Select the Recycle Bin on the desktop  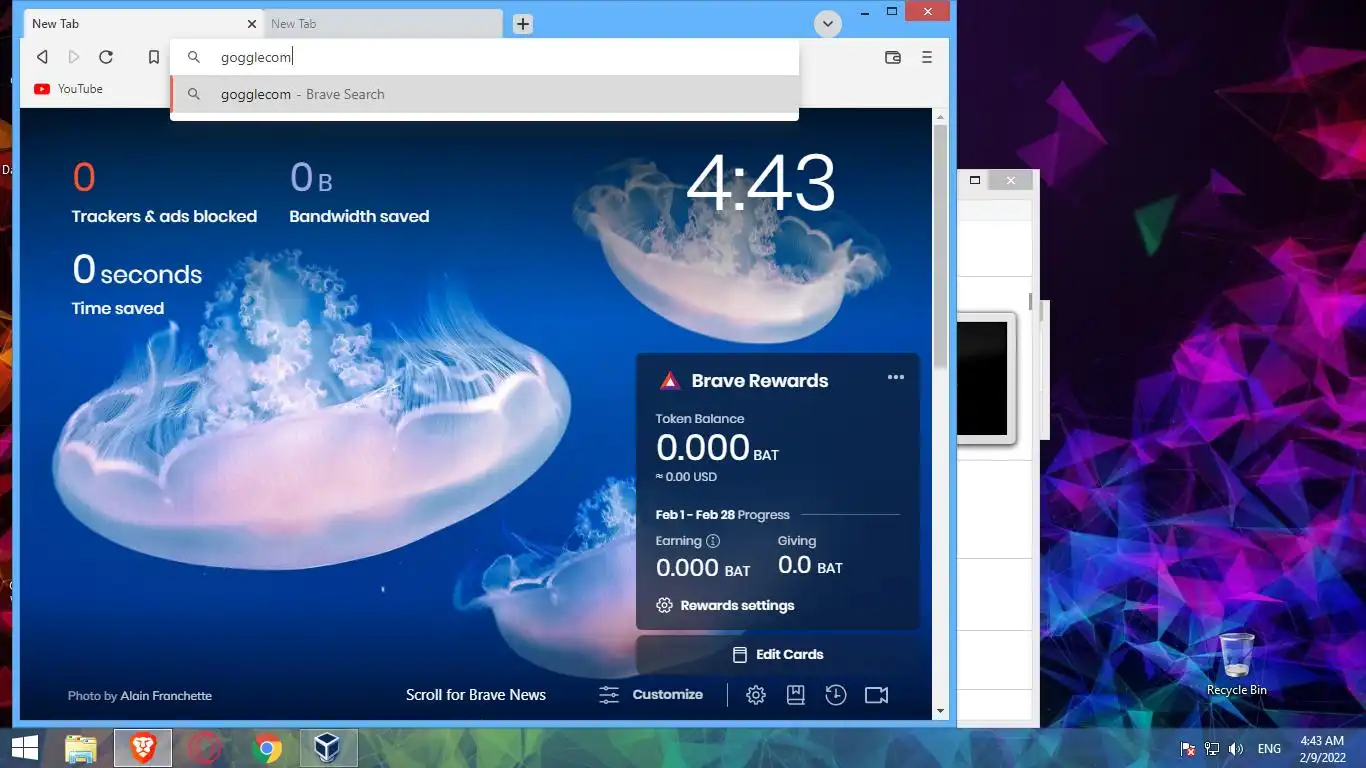pyautogui.click(x=1237, y=664)
